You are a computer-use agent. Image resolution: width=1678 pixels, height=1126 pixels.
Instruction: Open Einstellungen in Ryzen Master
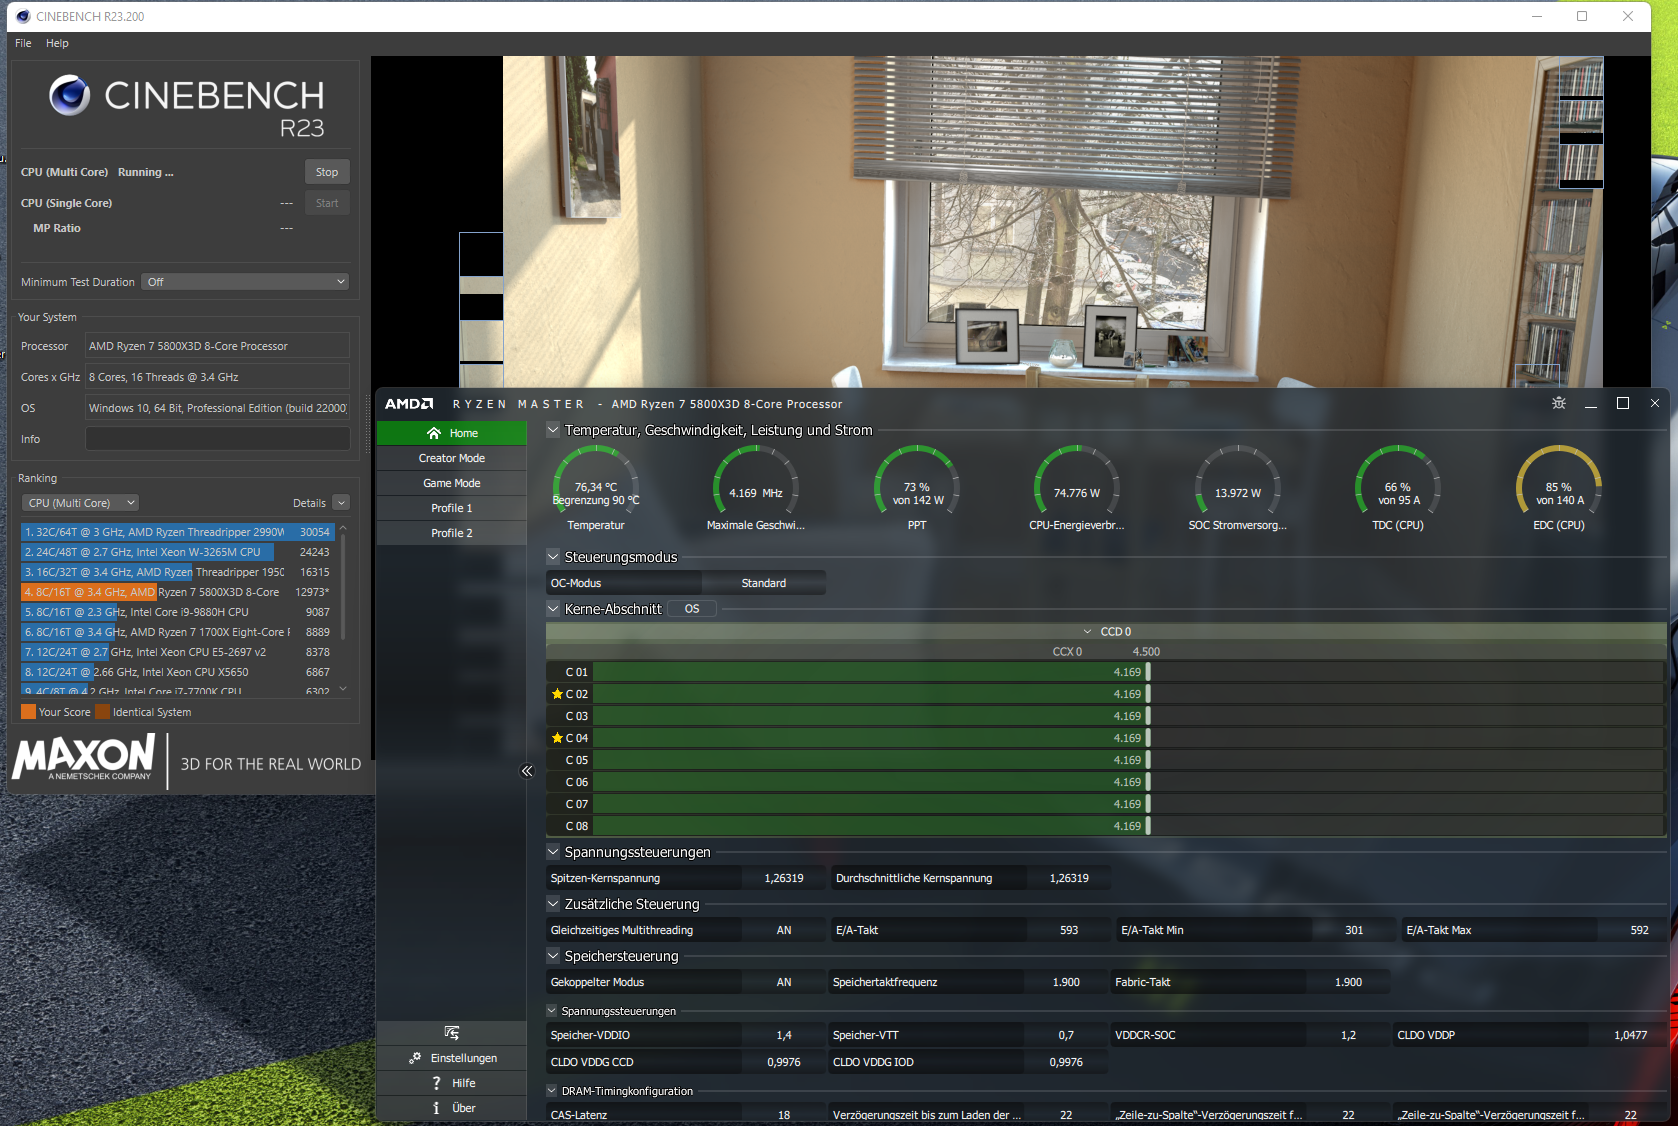click(x=452, y=1058)
